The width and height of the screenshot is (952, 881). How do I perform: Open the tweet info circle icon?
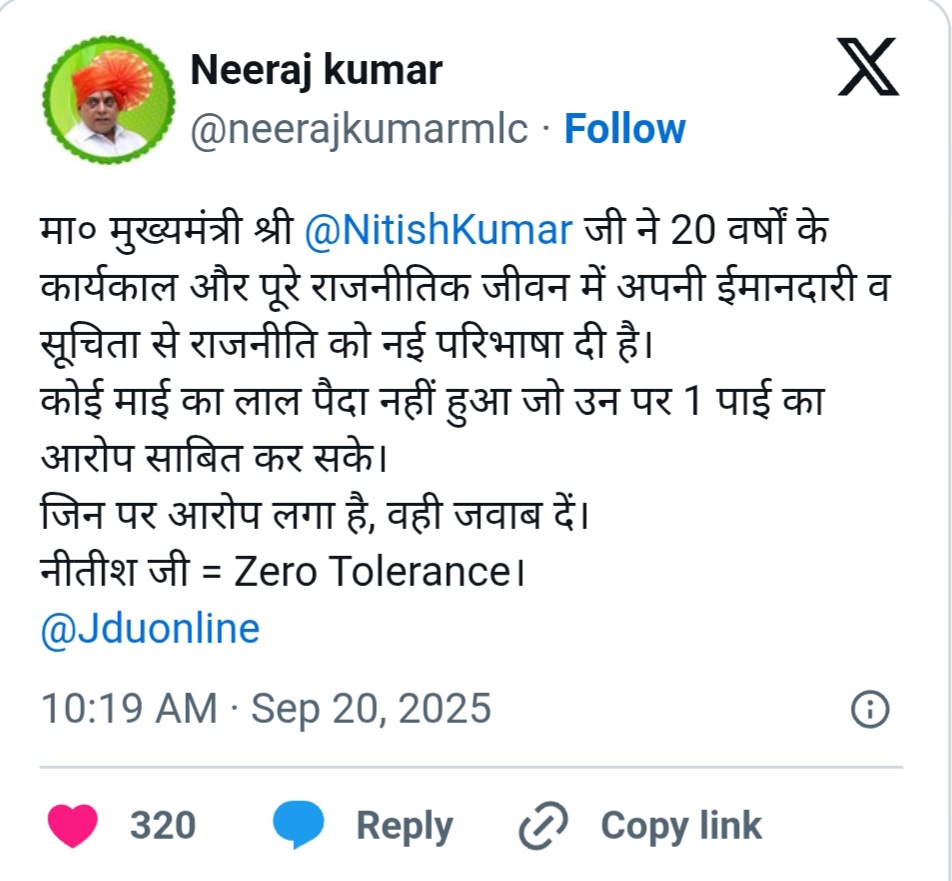pyautogui.click(x=869, y=709)
